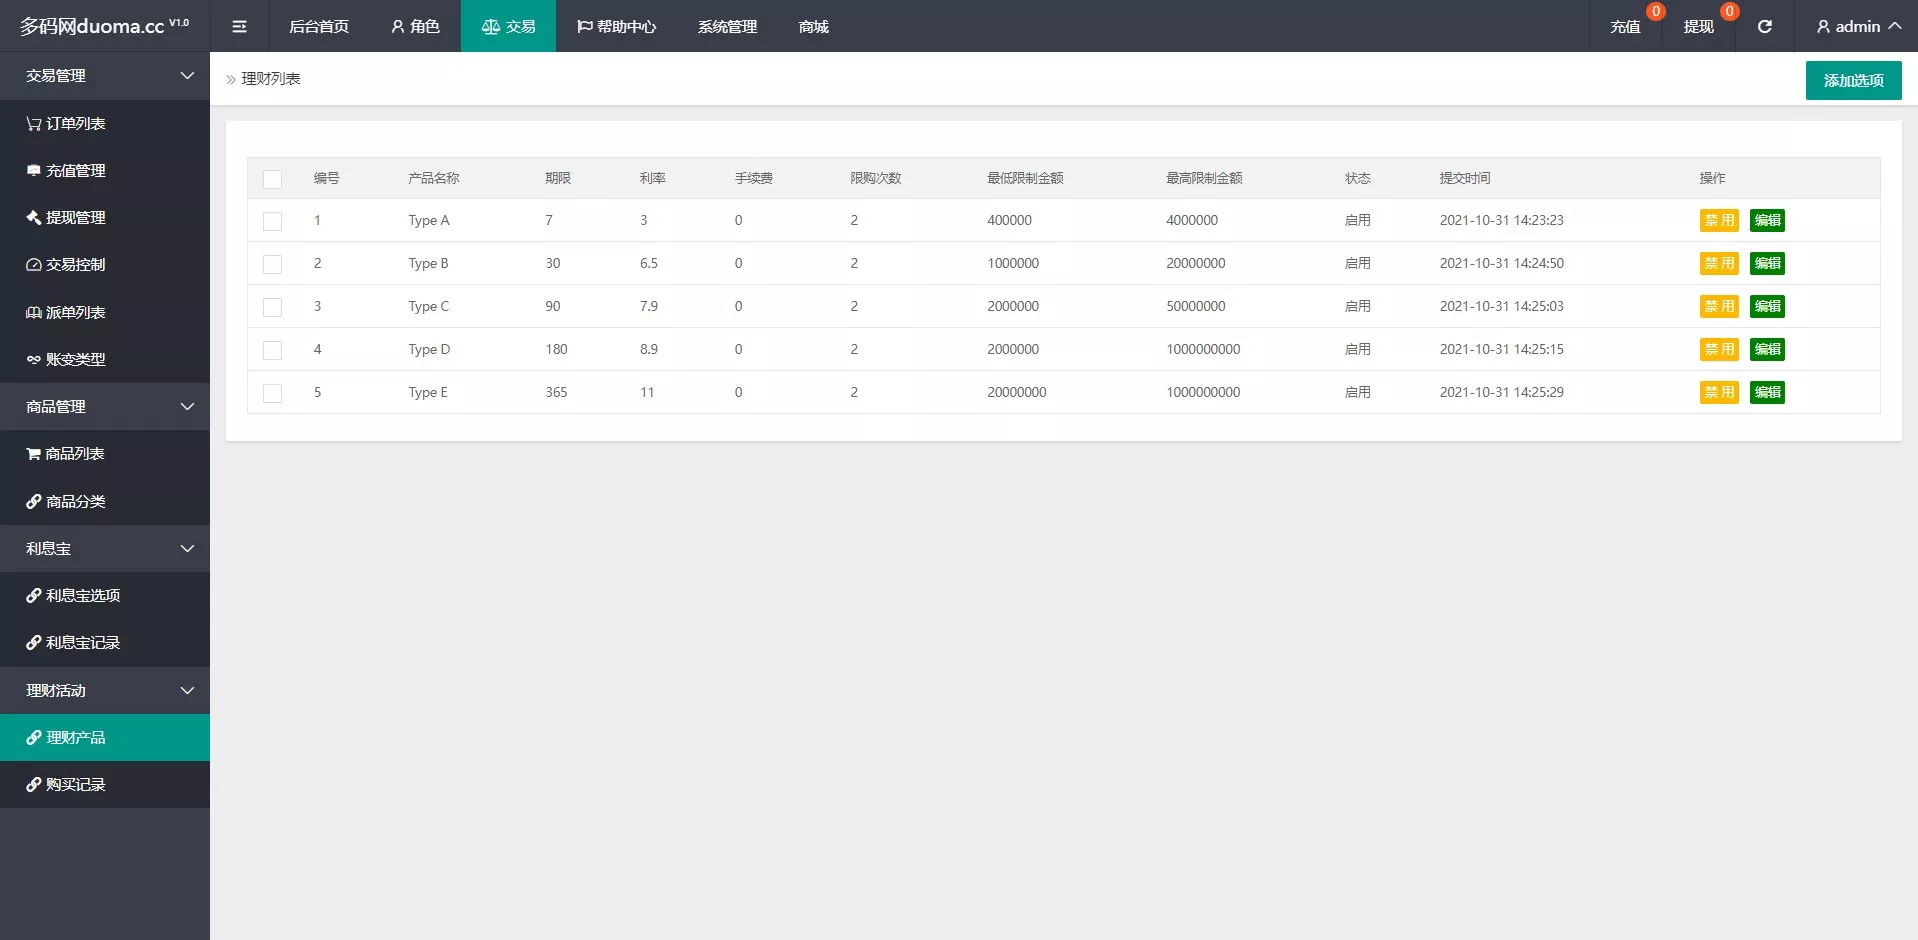Image resolution: width=1918 pixels, height=940 pixels.
Task: Click the sidebar collapse hamburger icon
Action: 239,26
